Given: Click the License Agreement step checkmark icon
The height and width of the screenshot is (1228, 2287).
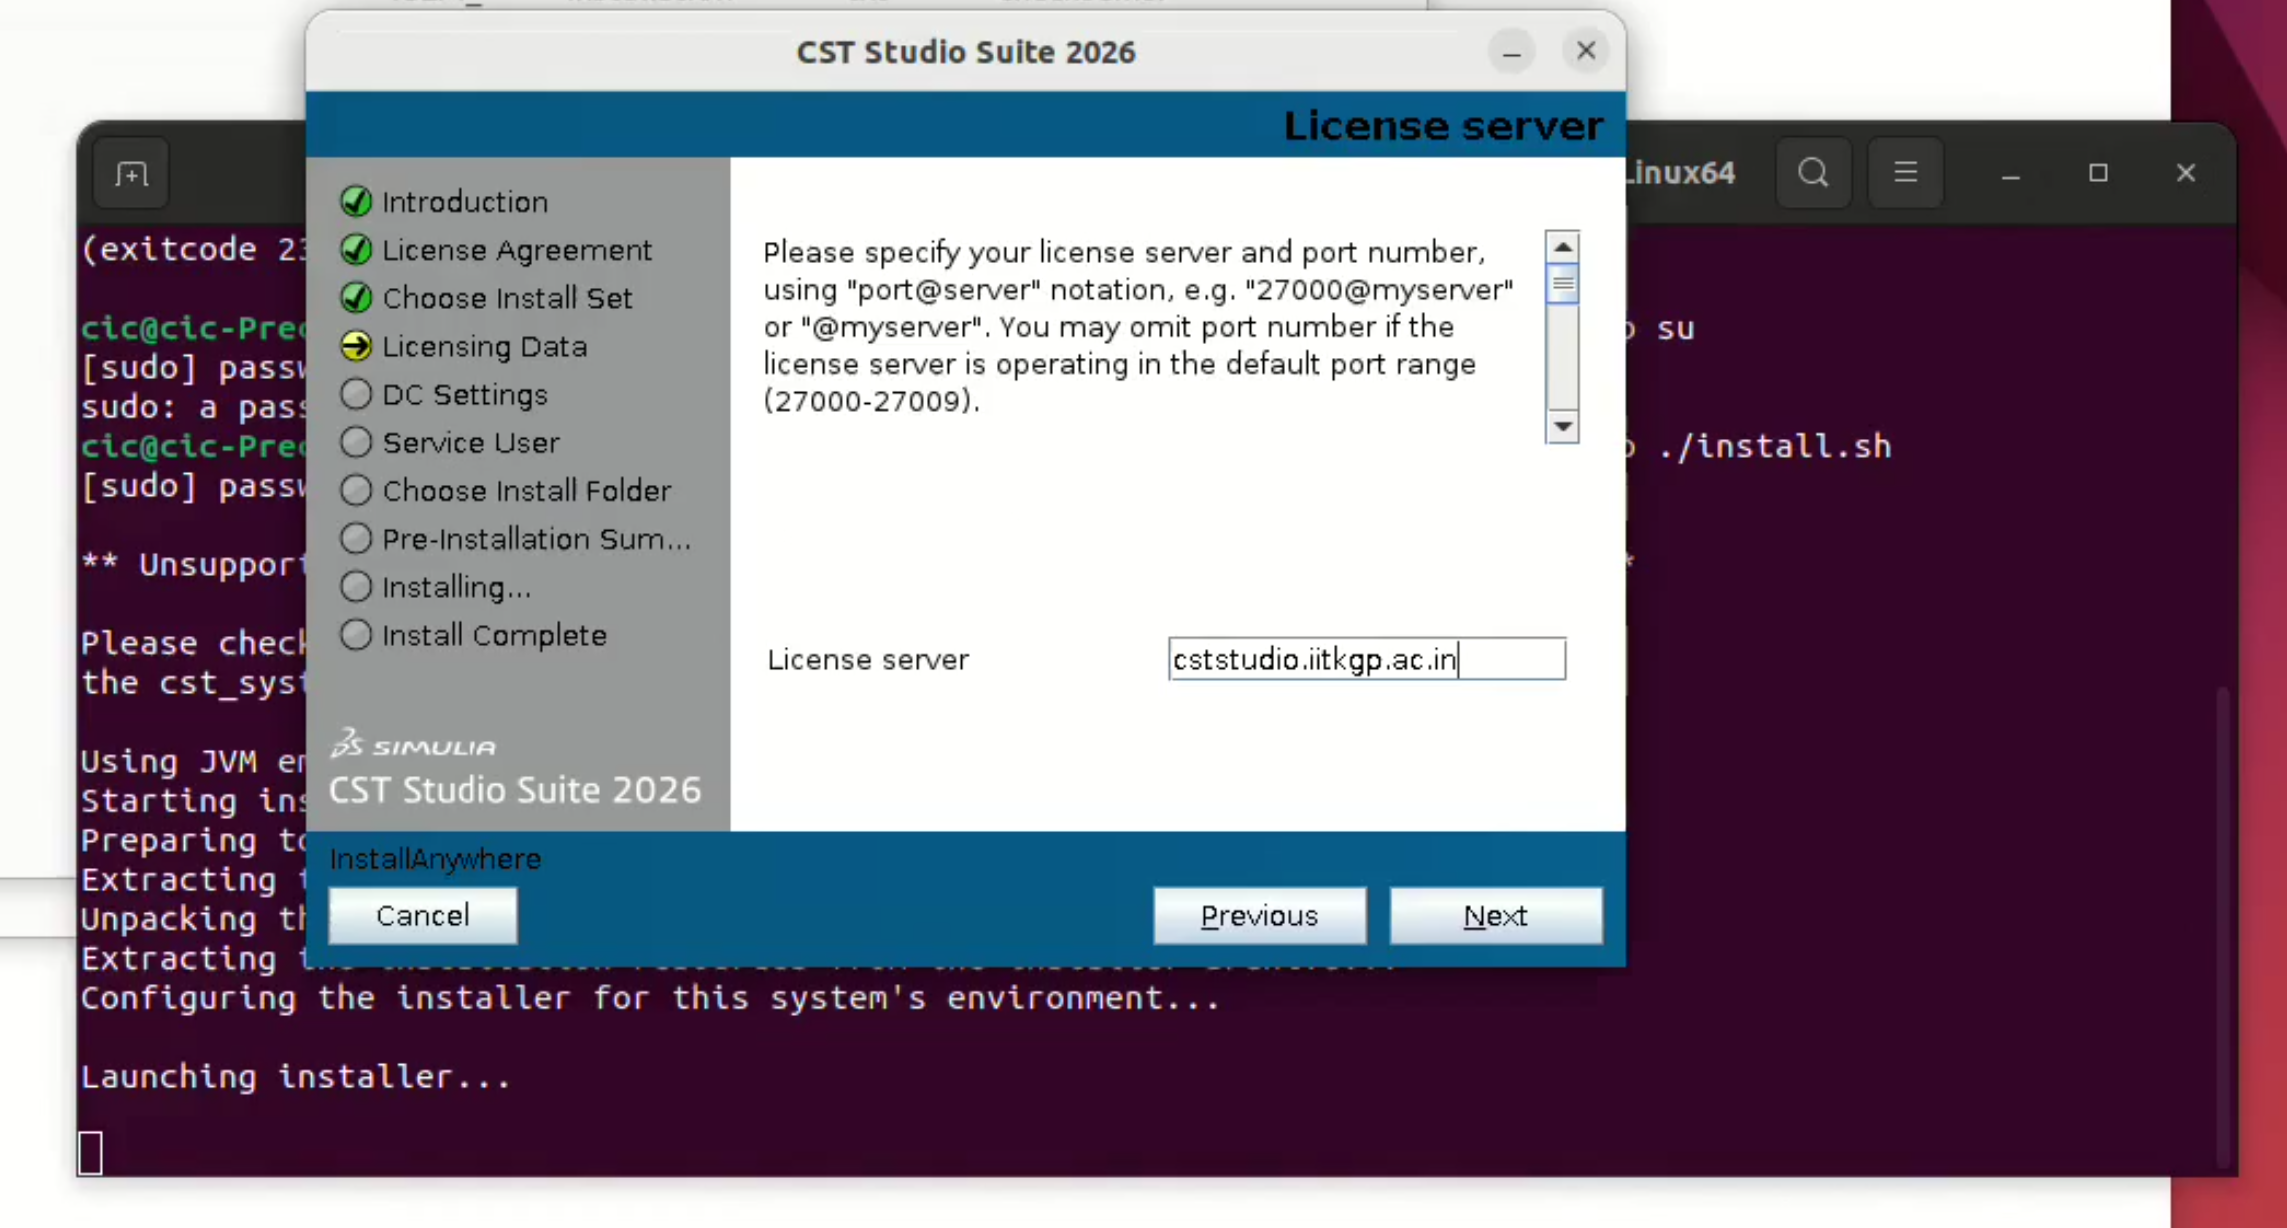Looking at the screenshot, I should point(356,249).
